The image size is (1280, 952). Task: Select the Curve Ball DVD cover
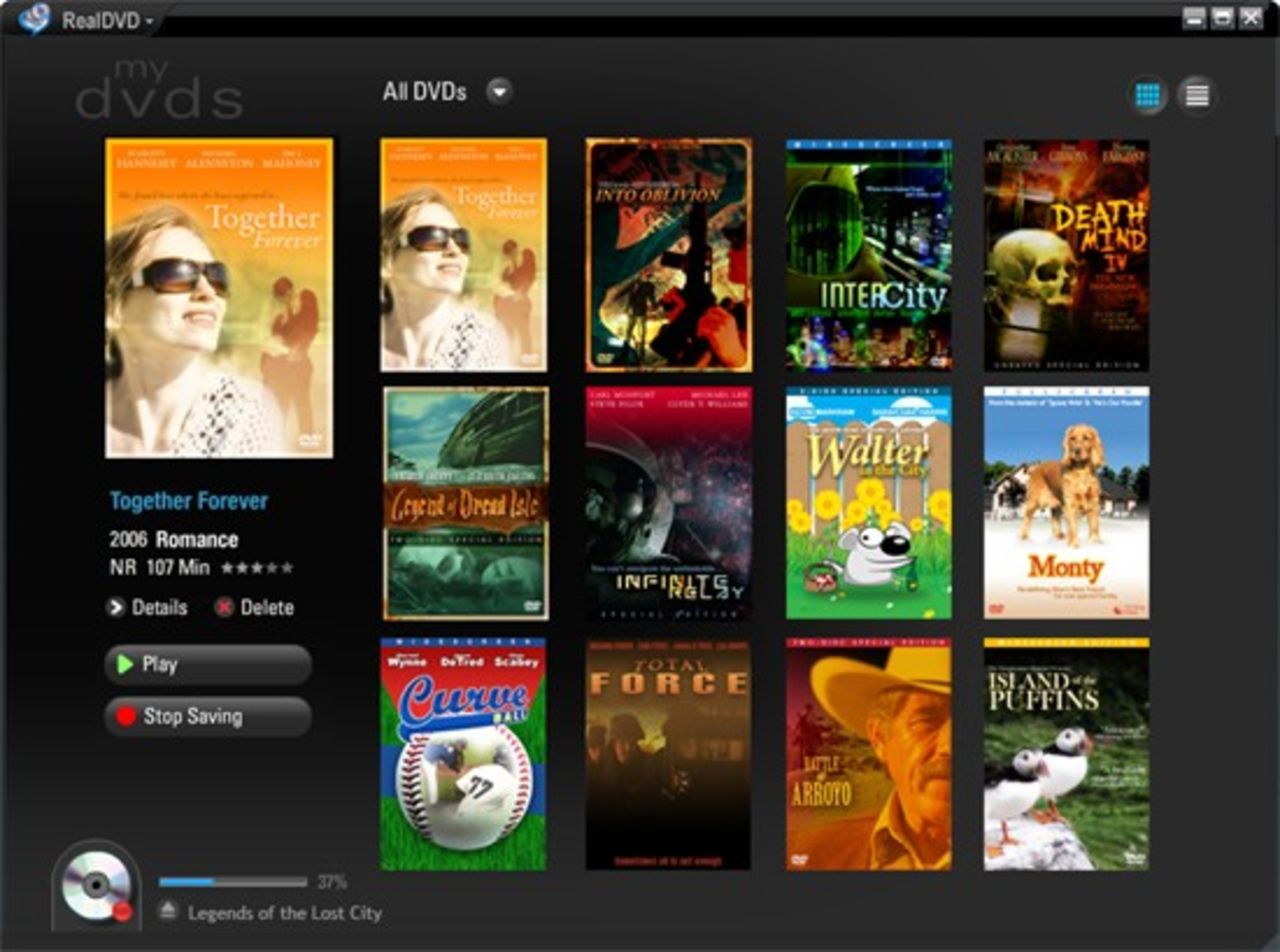pos(463,754)
